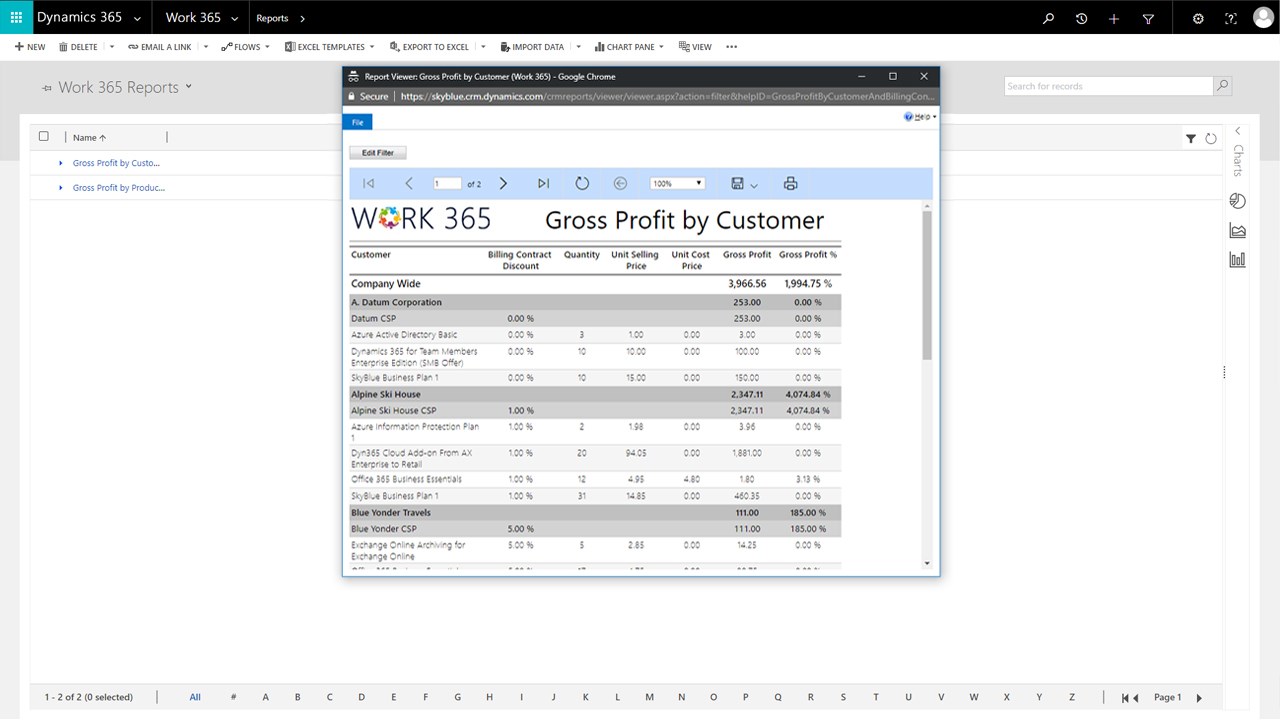
Task: Click EMAIL A LINK command
Action: tap(160, 47)
